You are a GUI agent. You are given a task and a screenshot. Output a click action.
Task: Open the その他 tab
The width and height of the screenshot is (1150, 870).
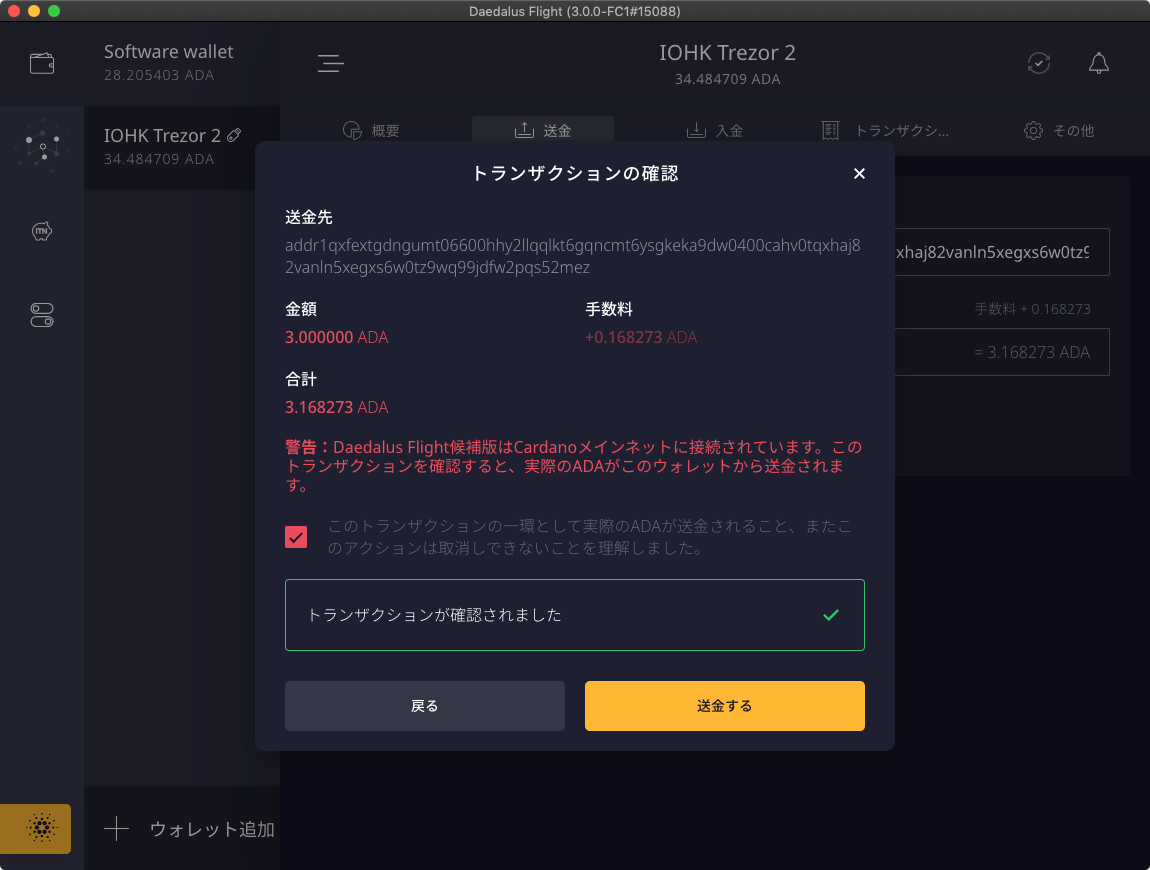pos(1059,131)
